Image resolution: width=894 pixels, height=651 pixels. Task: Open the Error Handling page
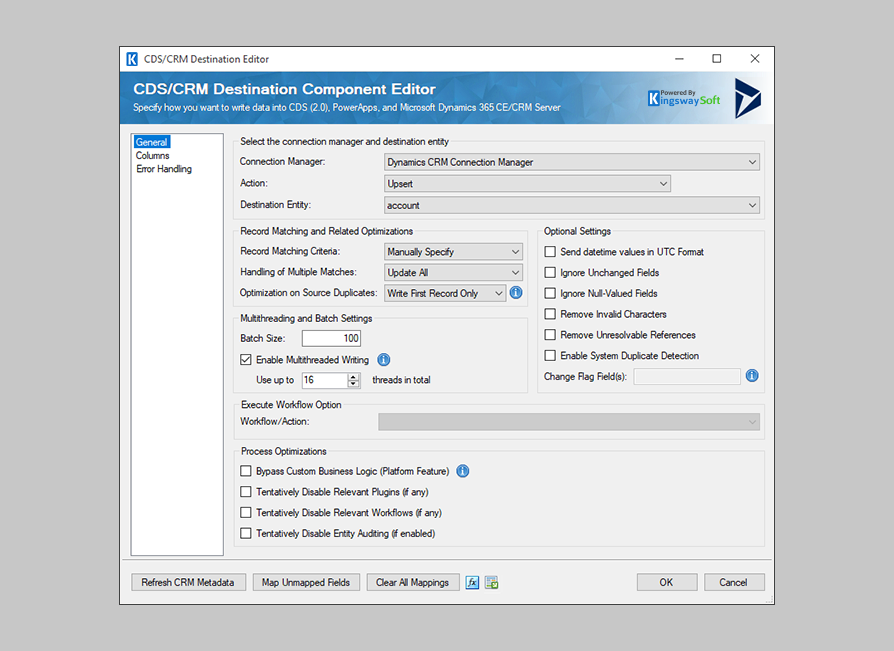pyautogui.click(x=164, y=168)
